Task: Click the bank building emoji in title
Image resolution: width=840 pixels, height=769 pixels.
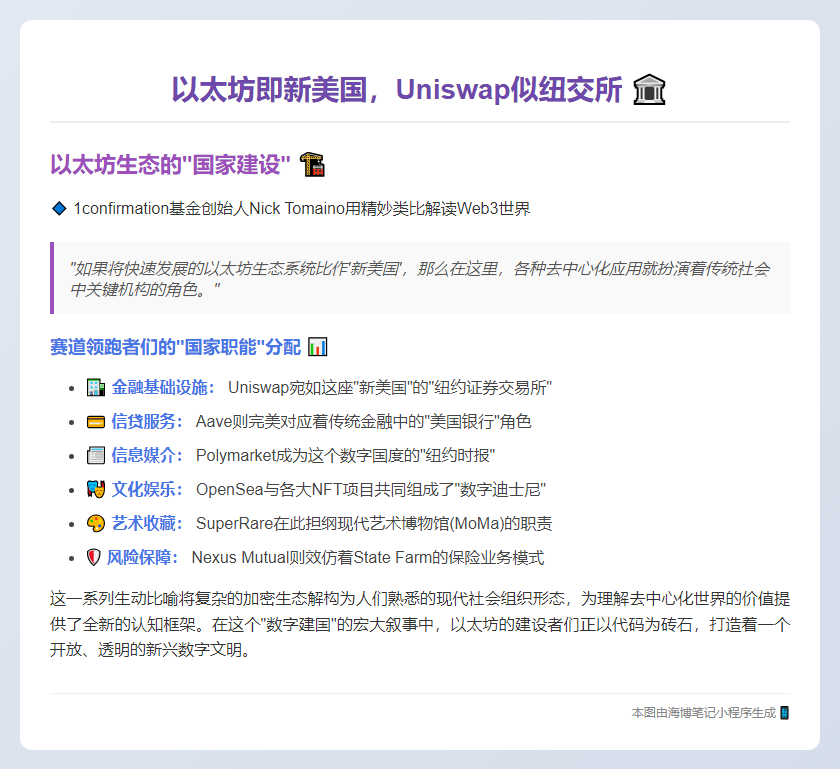Action: 649,89
